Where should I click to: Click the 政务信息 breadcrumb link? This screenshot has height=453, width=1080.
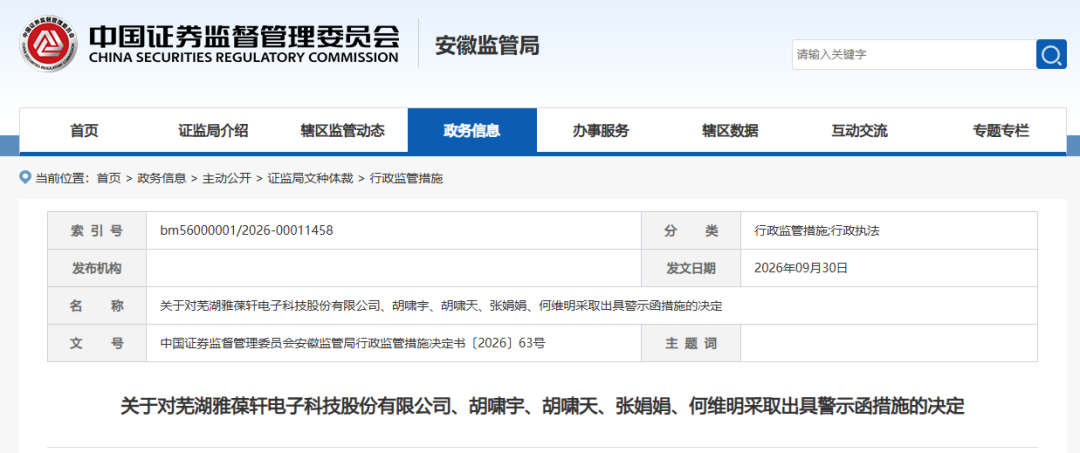tap(161, 178)
